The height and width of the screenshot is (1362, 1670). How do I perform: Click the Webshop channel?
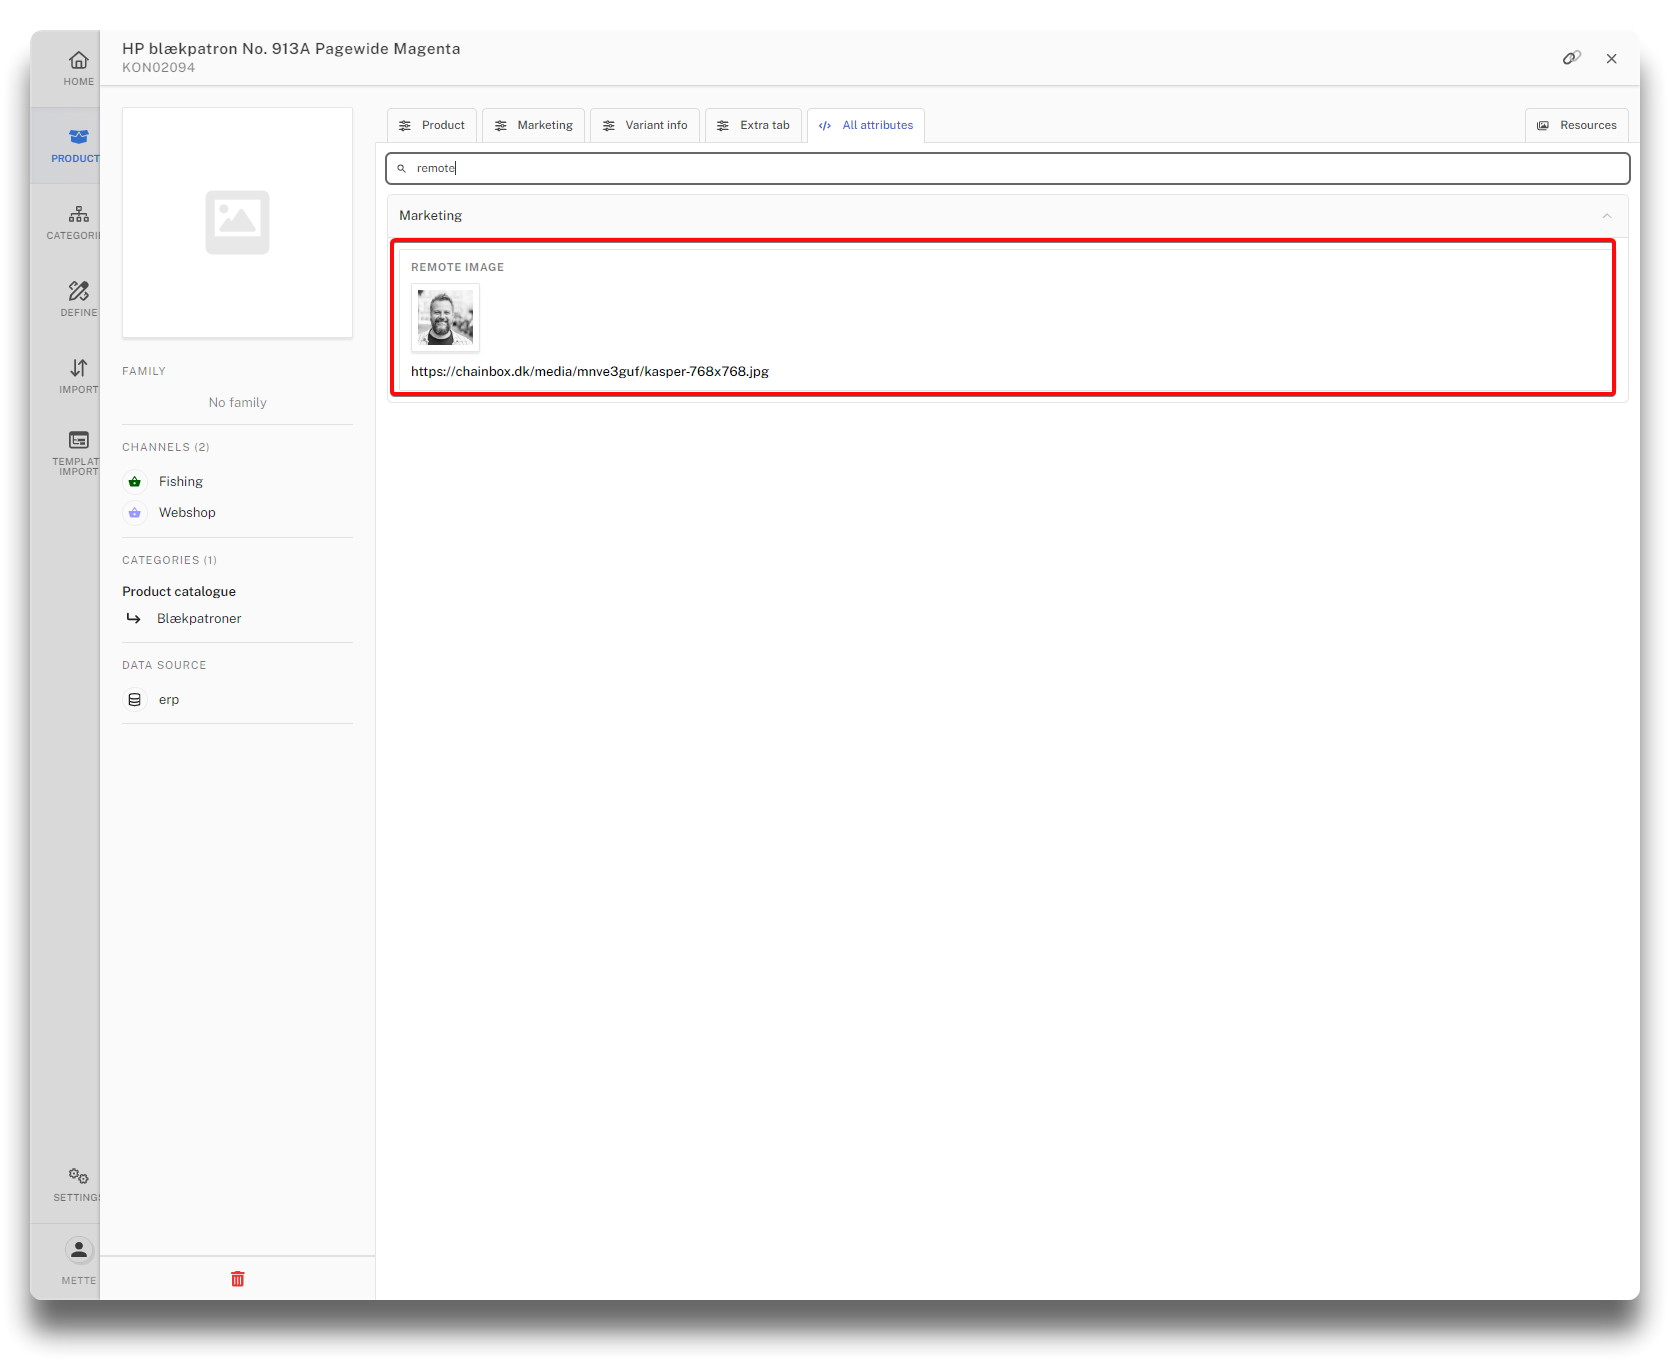pyautogui.click(x=186, y=513)
